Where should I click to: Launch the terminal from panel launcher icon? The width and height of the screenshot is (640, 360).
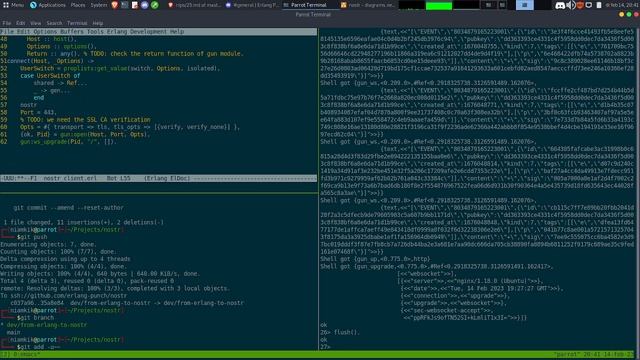pyautogui.click(x=124, y=5)
